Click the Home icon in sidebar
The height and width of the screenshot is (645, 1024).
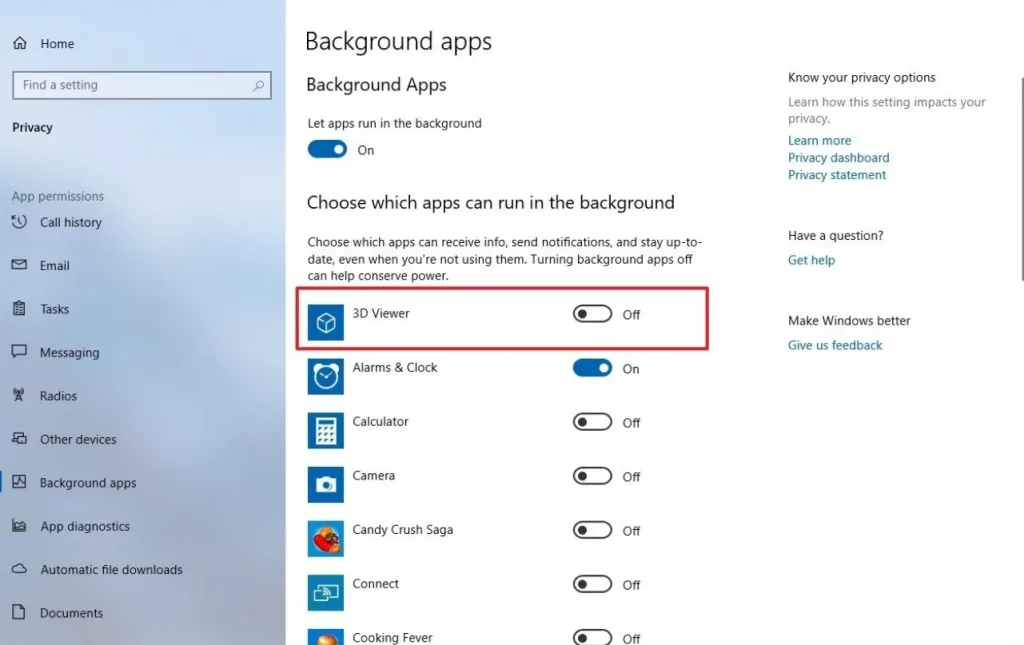pyautogui.click(x=20, y=44)
